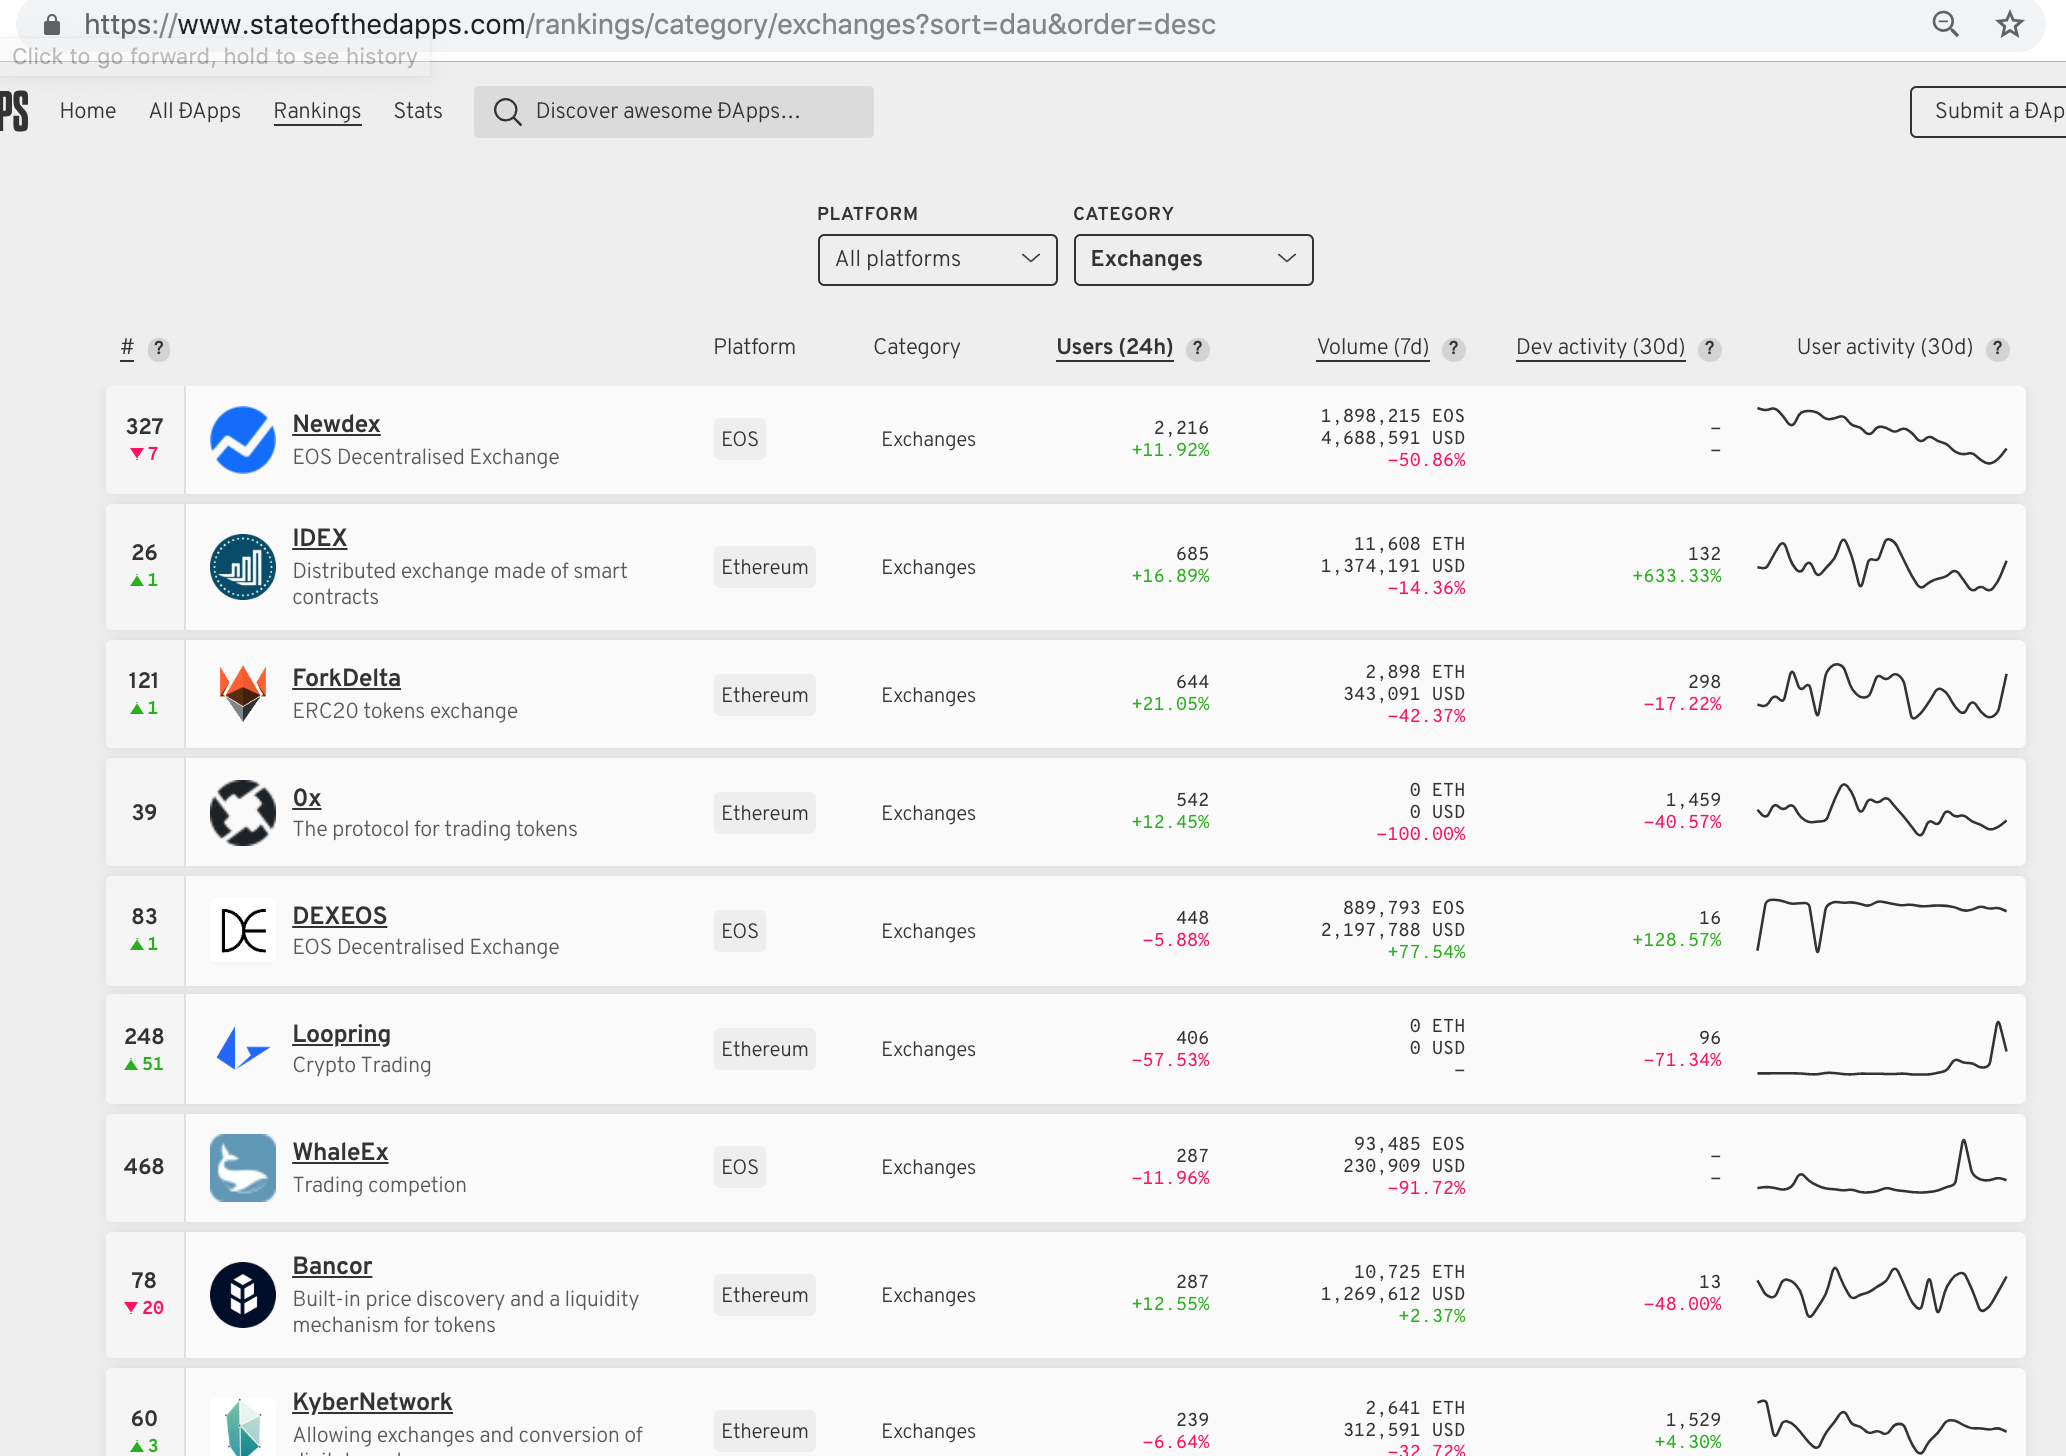Click the Loopring user activity sparkline chart
The width and height of the screenshot is (2066, 1456).
tap(1882, 1049)
